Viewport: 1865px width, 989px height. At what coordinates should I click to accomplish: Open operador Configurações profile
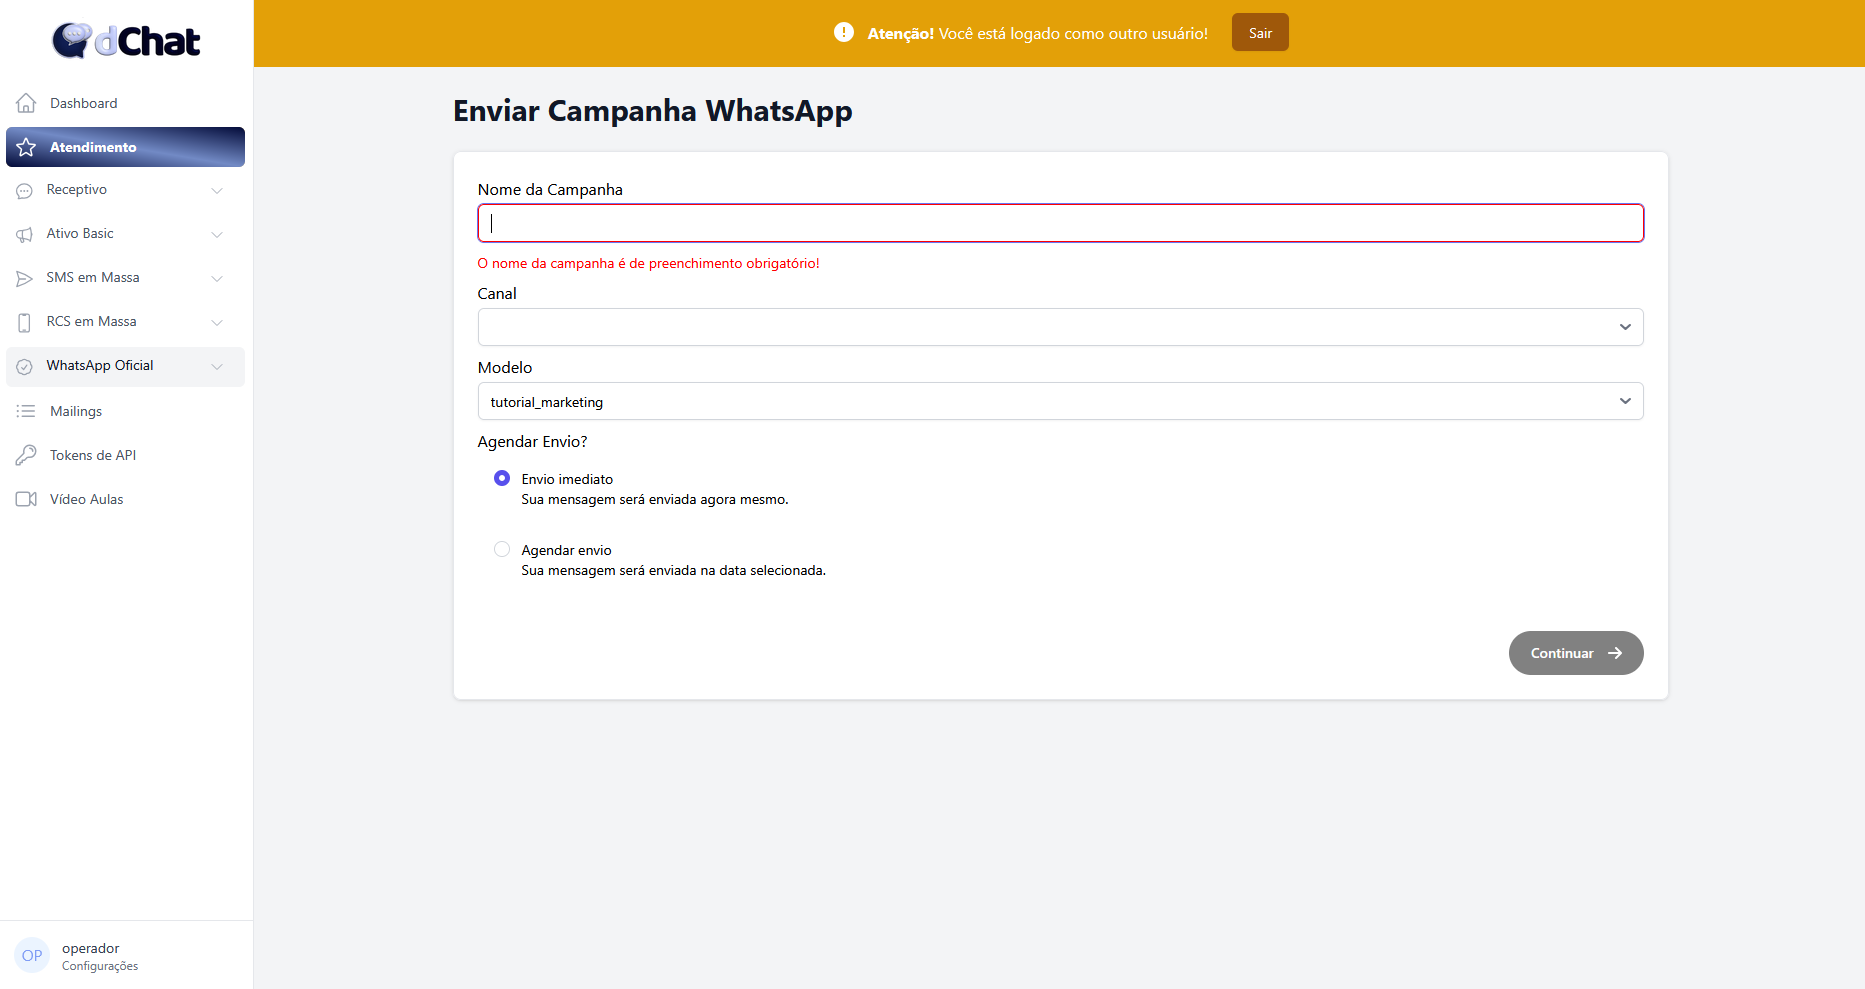point(90,956)
